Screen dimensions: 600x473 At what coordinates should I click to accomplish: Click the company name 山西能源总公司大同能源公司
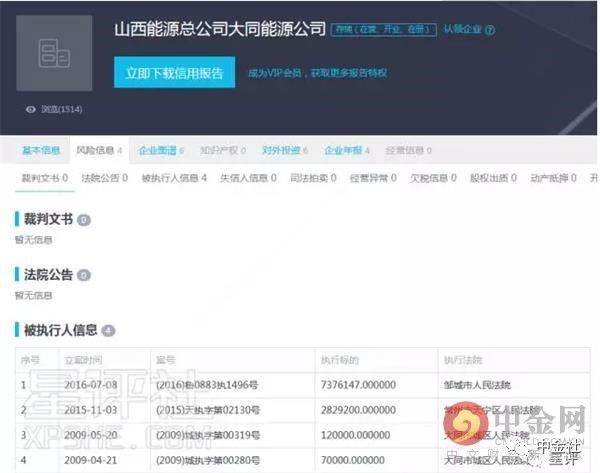coord(220,29)
